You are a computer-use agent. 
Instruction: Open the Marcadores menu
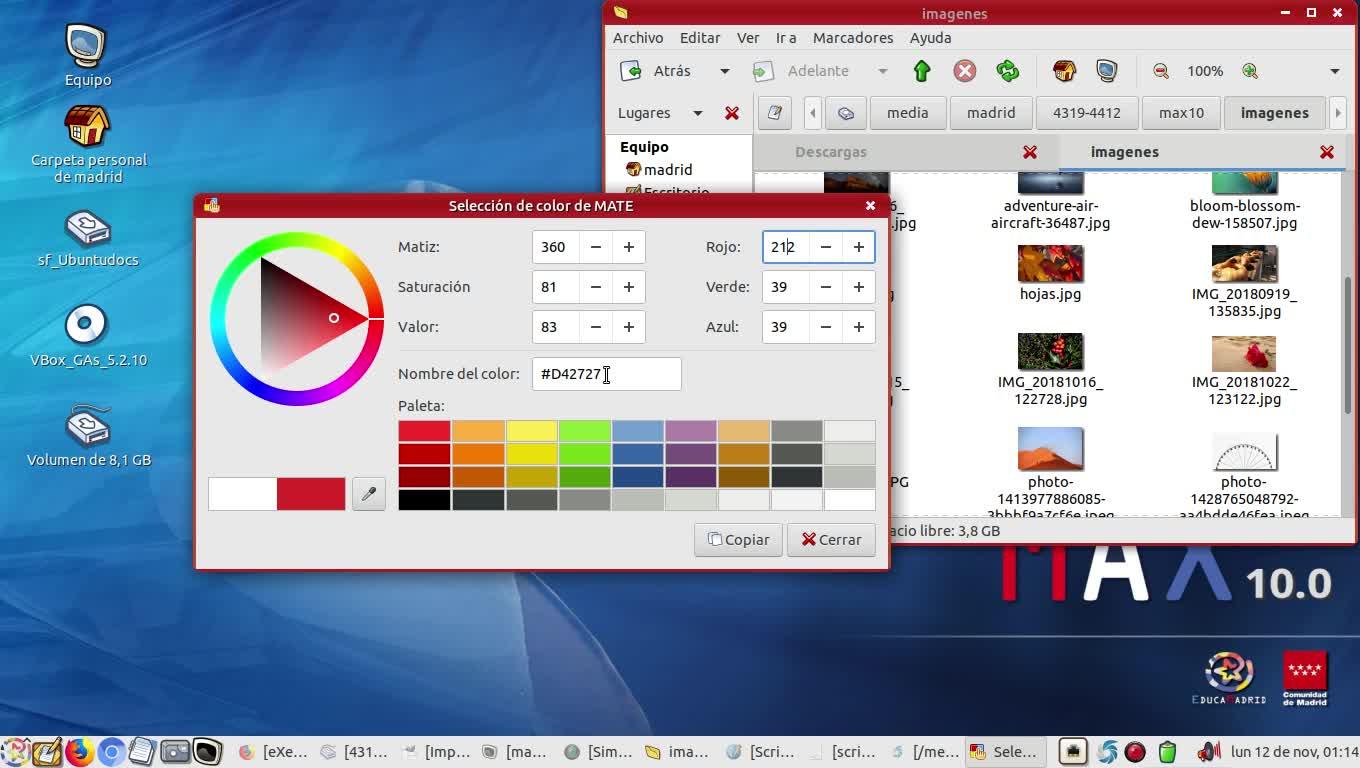click(852, 37)
